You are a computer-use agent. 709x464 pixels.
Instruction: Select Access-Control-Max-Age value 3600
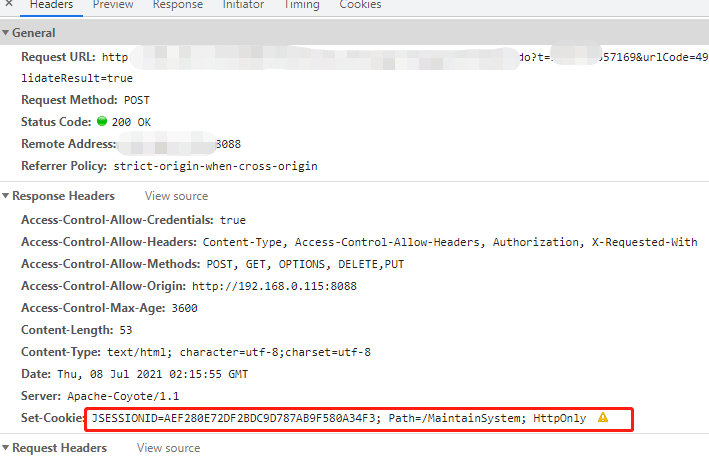(184, 308)
